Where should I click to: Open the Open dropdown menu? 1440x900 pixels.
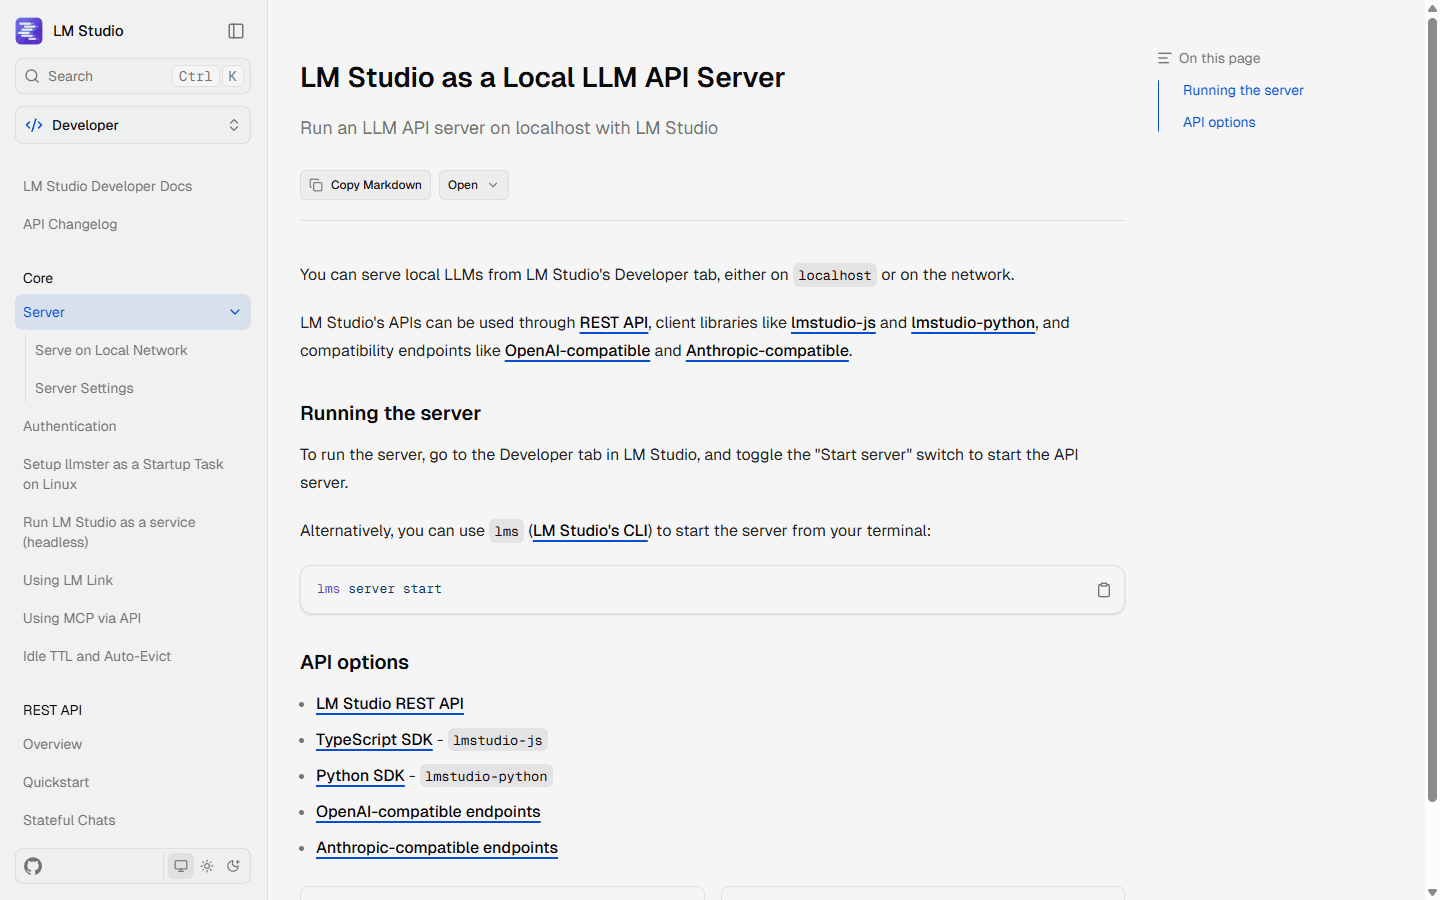tap(473, 185)
